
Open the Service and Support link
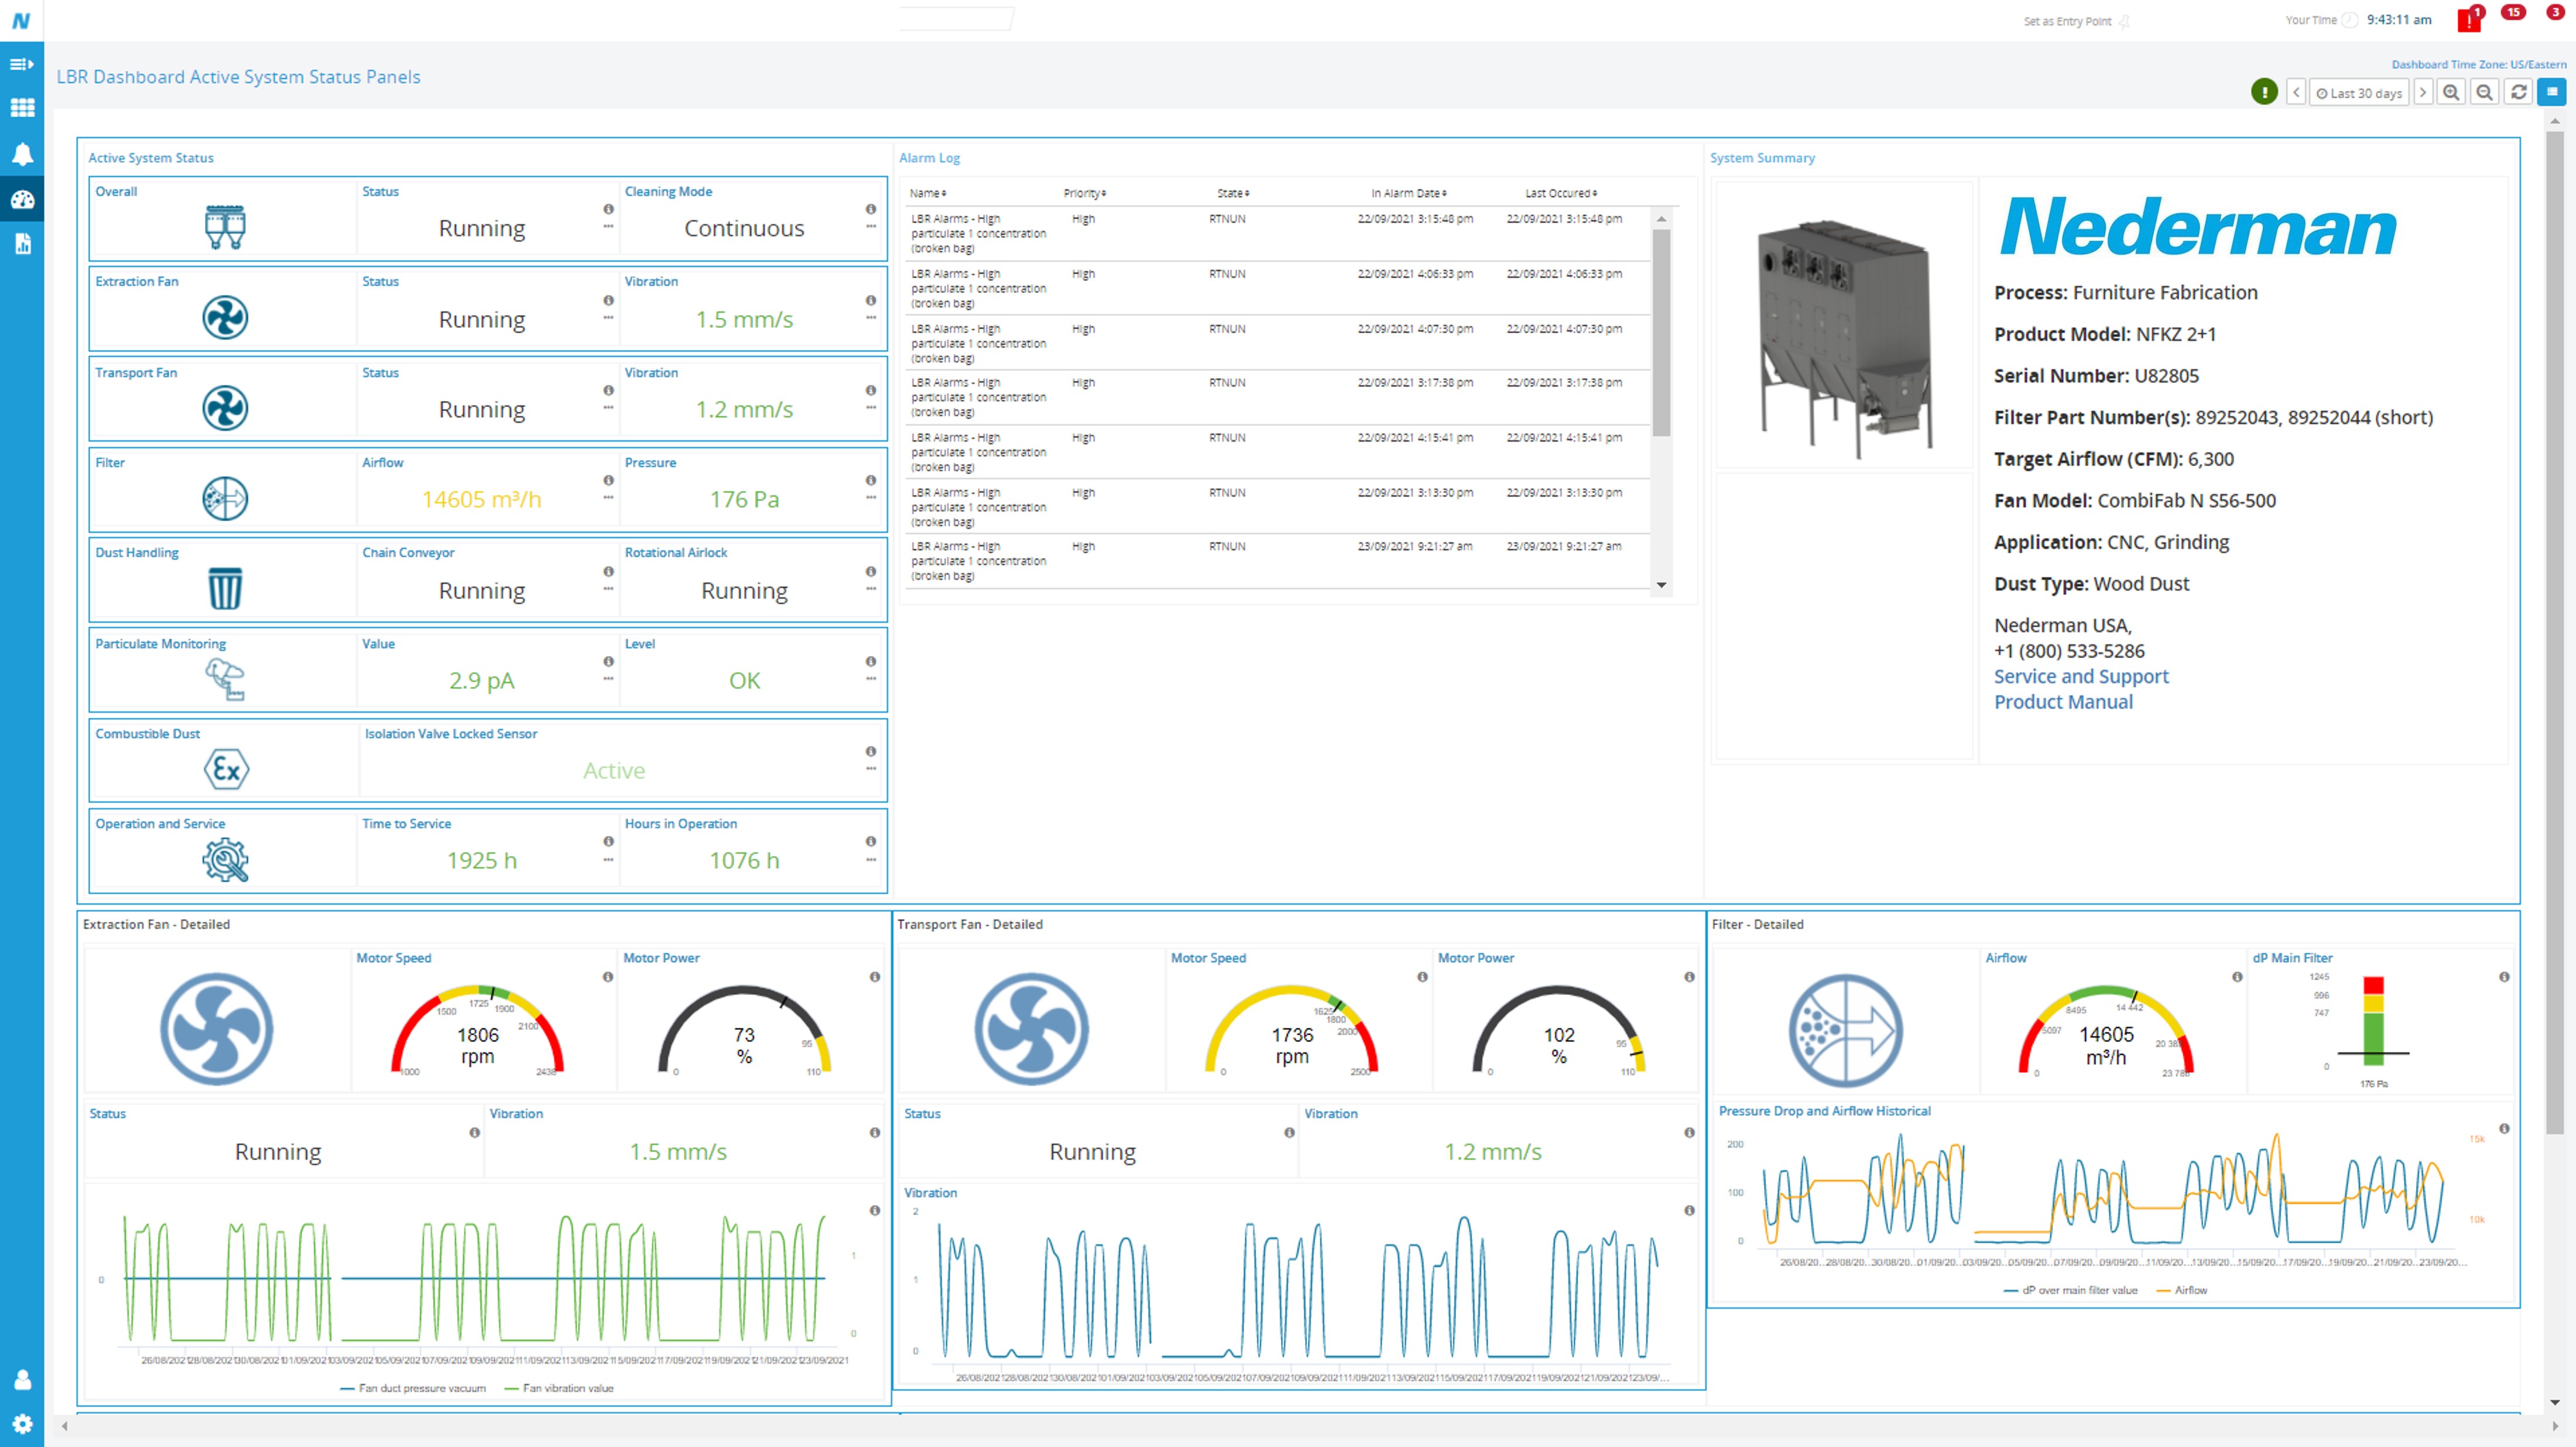[x=2081, y=676]
